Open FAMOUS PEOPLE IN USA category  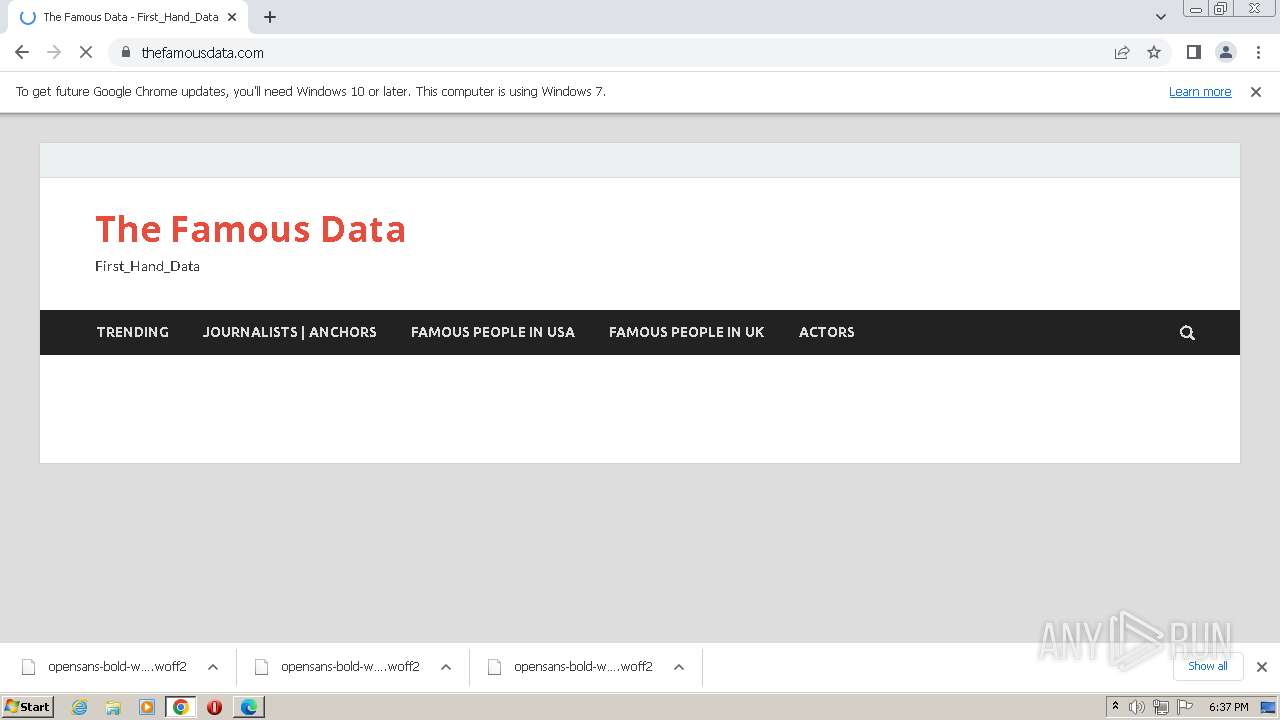click(x=493, y=332)
